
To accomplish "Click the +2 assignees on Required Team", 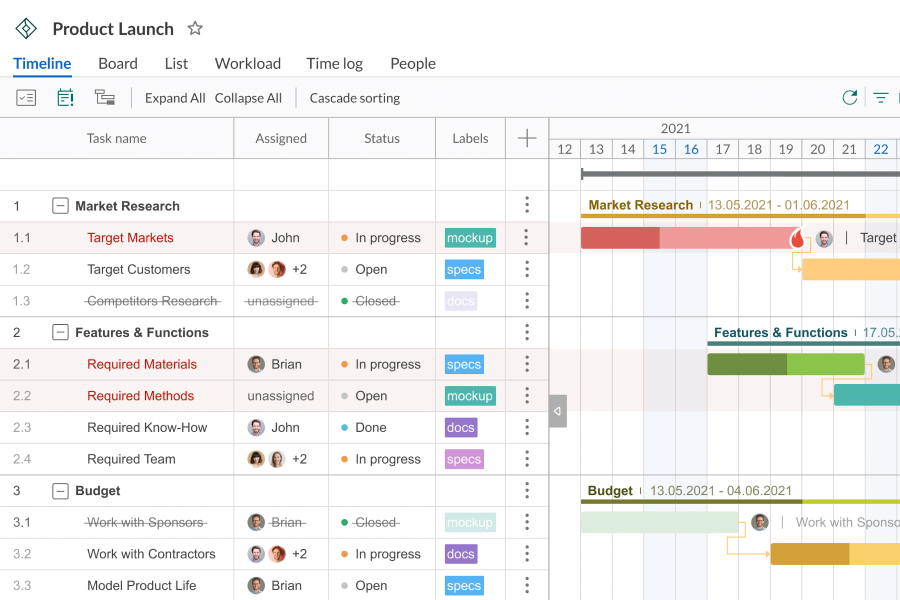I will (299, 459).
